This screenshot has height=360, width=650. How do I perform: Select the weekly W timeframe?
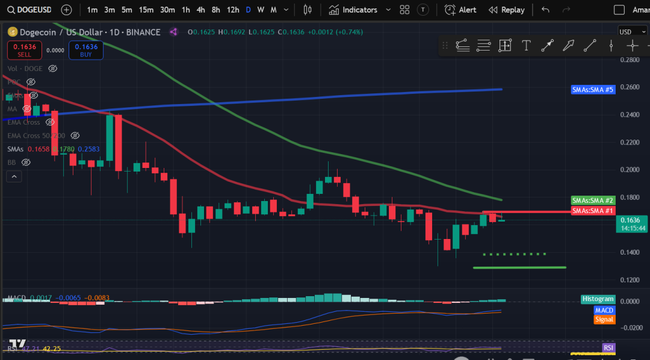[261, 10]
